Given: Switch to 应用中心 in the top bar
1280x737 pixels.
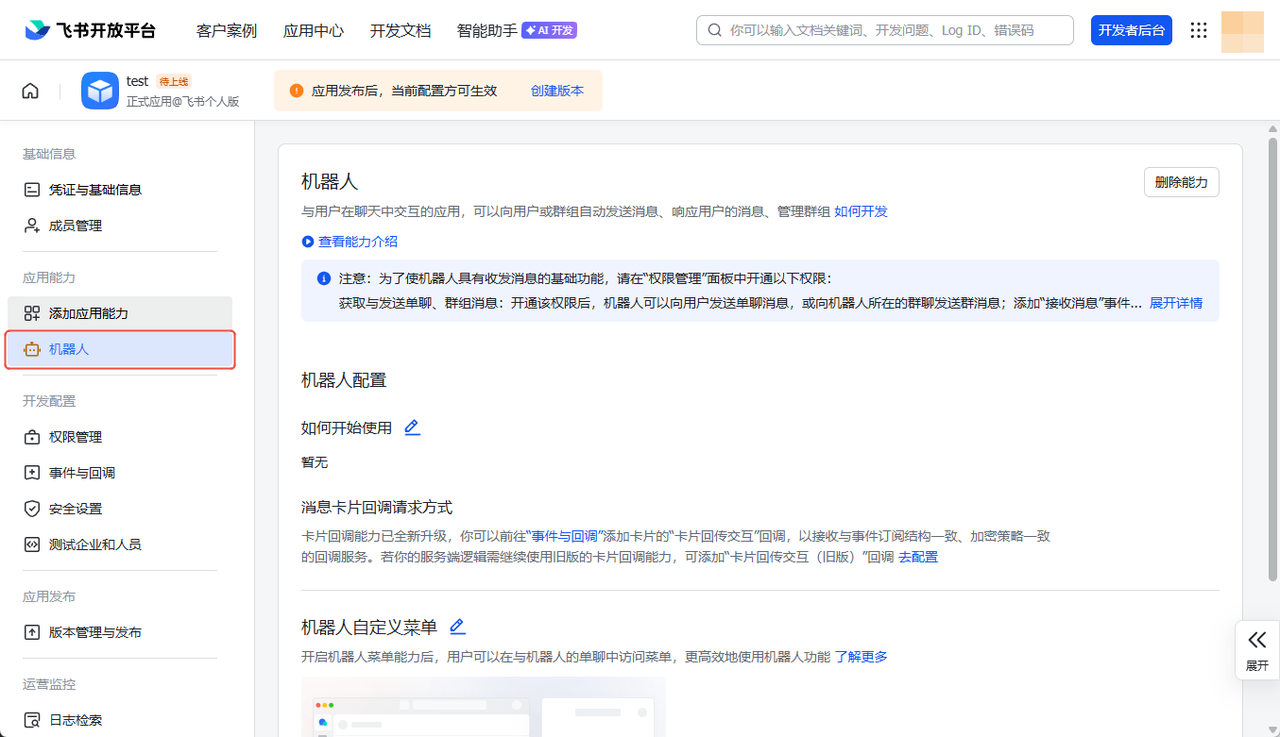Looking at the screenshot, I should pyautogui.click(x=313, y=30).
